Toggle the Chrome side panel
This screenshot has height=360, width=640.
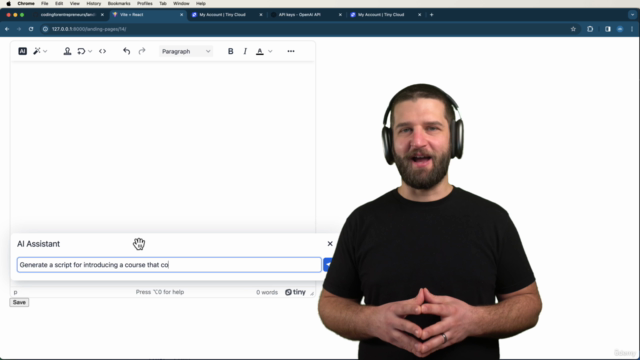point(608,29)
